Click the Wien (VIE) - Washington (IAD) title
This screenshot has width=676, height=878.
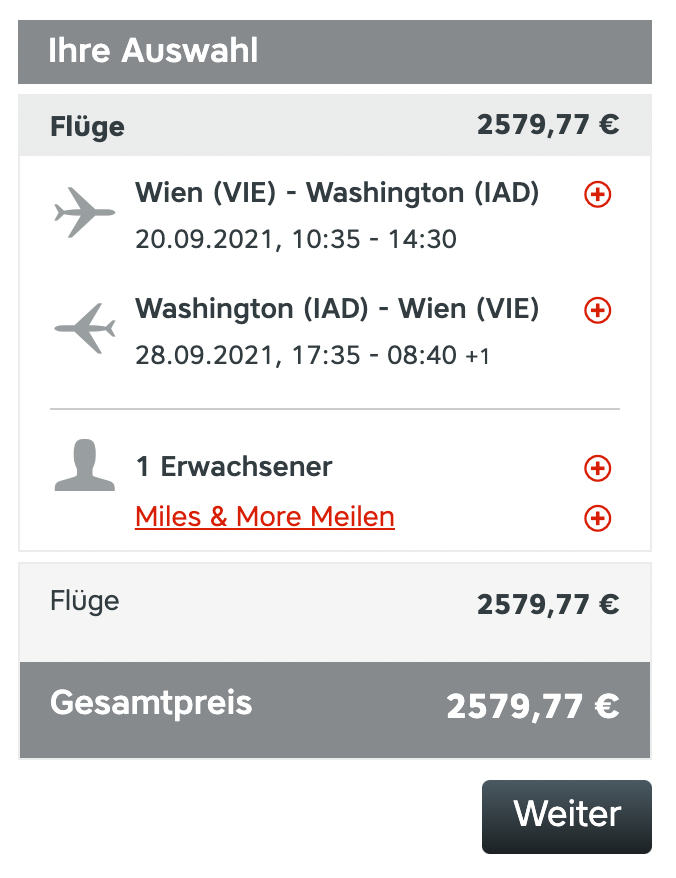(x=337, y=193)
